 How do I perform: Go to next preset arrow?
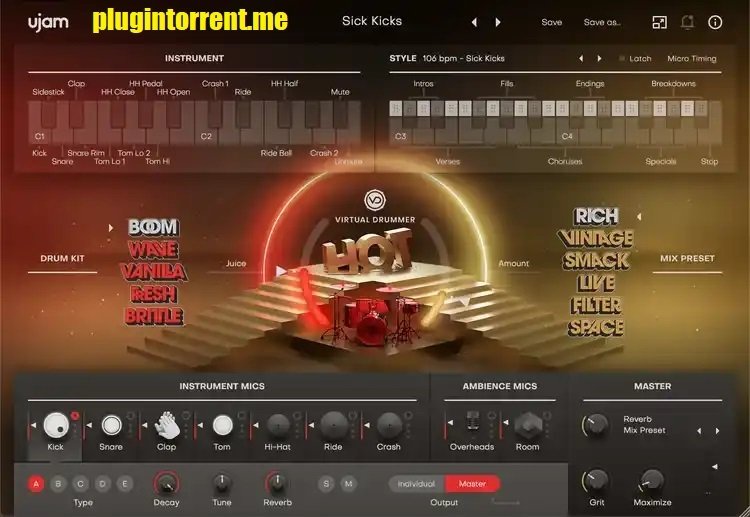[498, 22]
